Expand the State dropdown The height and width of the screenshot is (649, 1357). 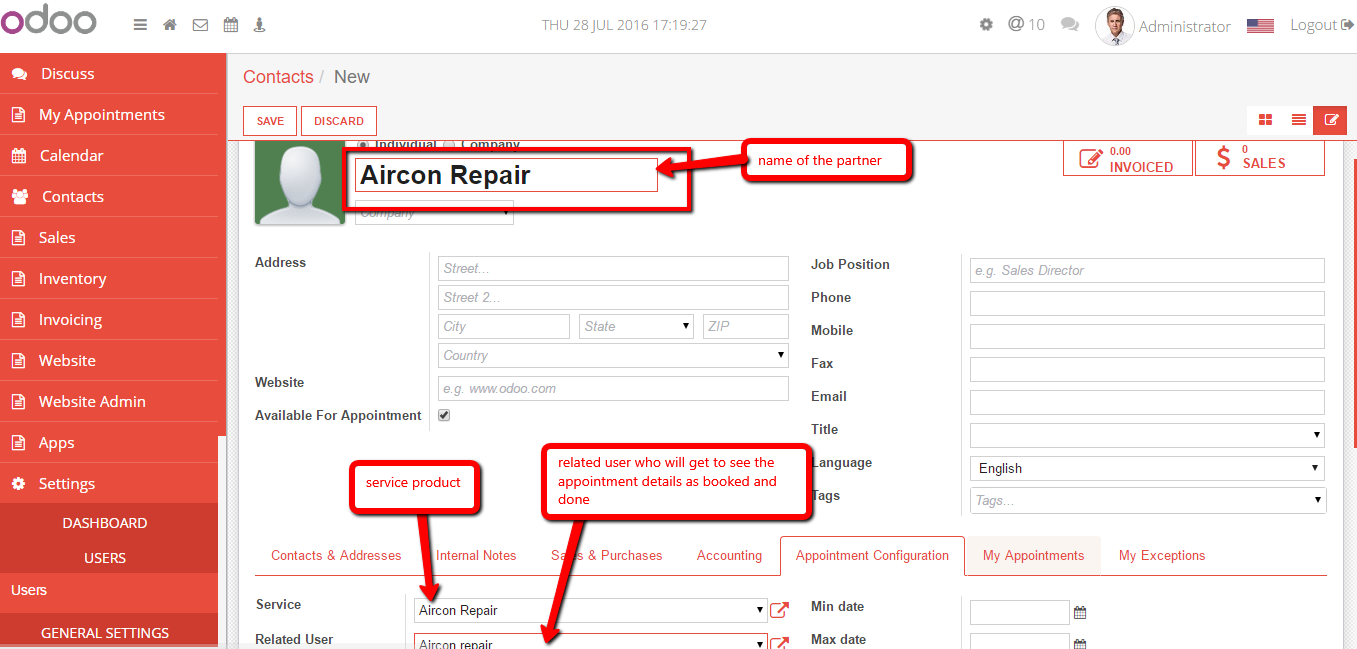coord(636,326)
